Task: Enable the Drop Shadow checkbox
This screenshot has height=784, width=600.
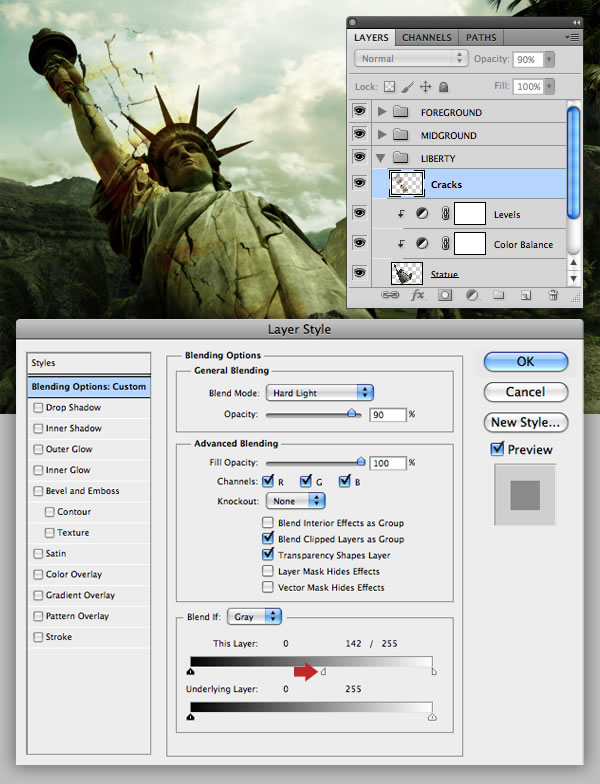Action: pyautogui.click(x=38, y=408)
